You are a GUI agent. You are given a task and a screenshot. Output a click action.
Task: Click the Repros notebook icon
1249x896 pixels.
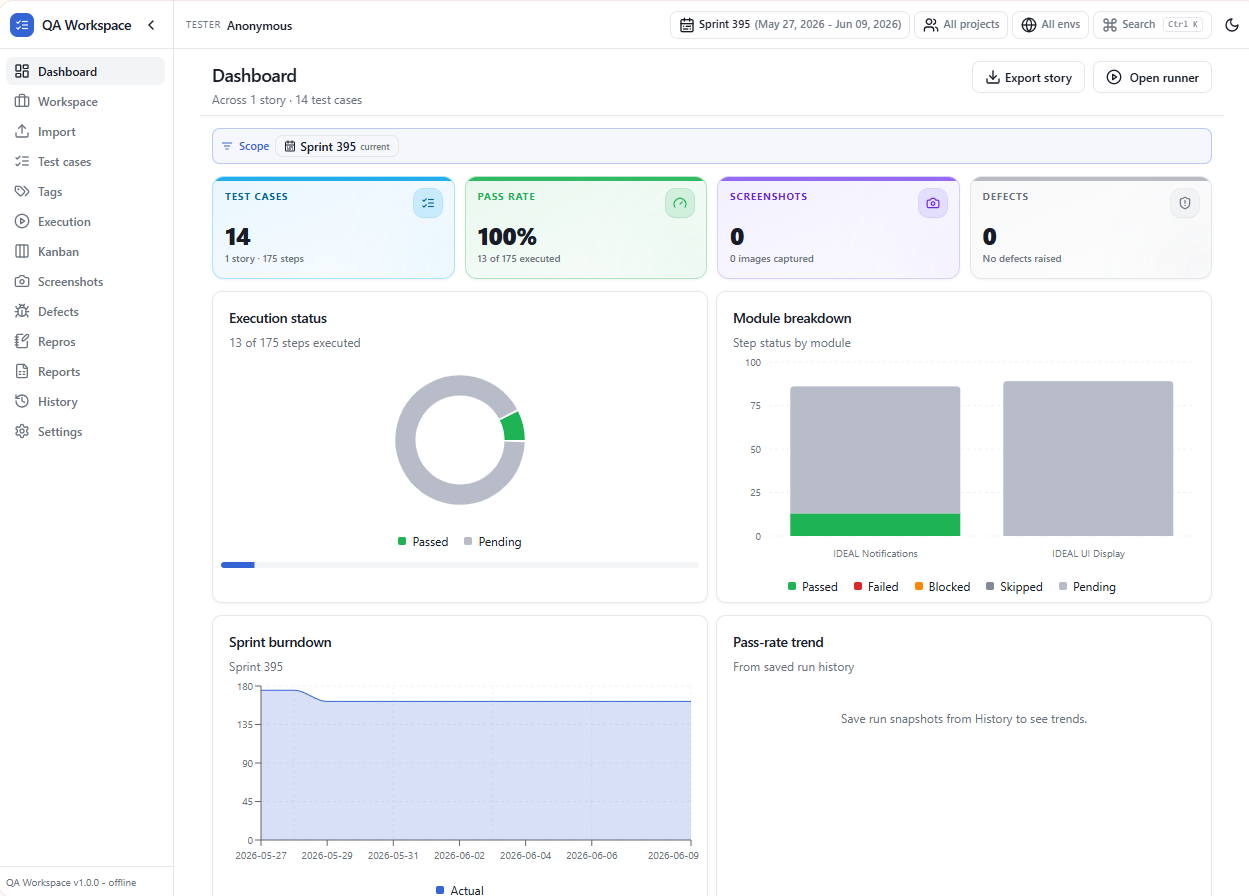click(x=22, y=341)
